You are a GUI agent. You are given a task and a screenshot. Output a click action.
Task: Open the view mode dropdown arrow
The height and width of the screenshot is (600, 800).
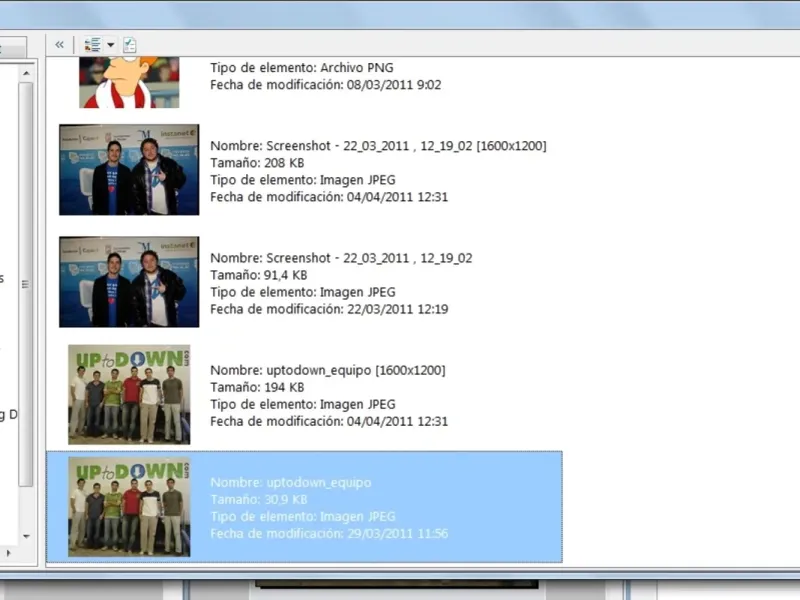pos(110,45)
